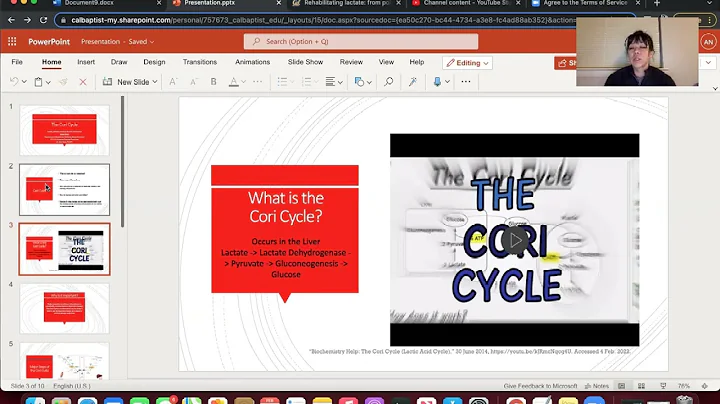Switch to Slide Sorter view icon
720x404 pixels.
(x=641, y=386)
